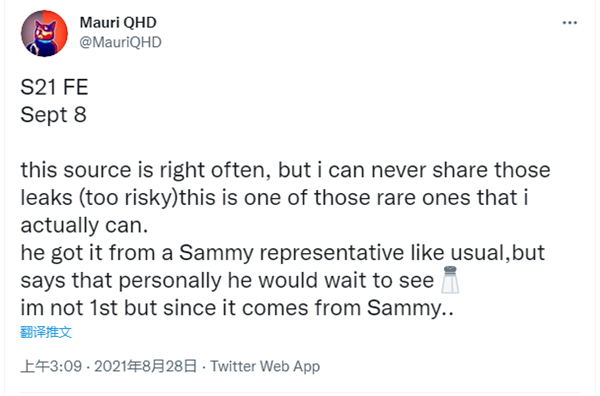Click the salt shaker emoji

point(450,280)
